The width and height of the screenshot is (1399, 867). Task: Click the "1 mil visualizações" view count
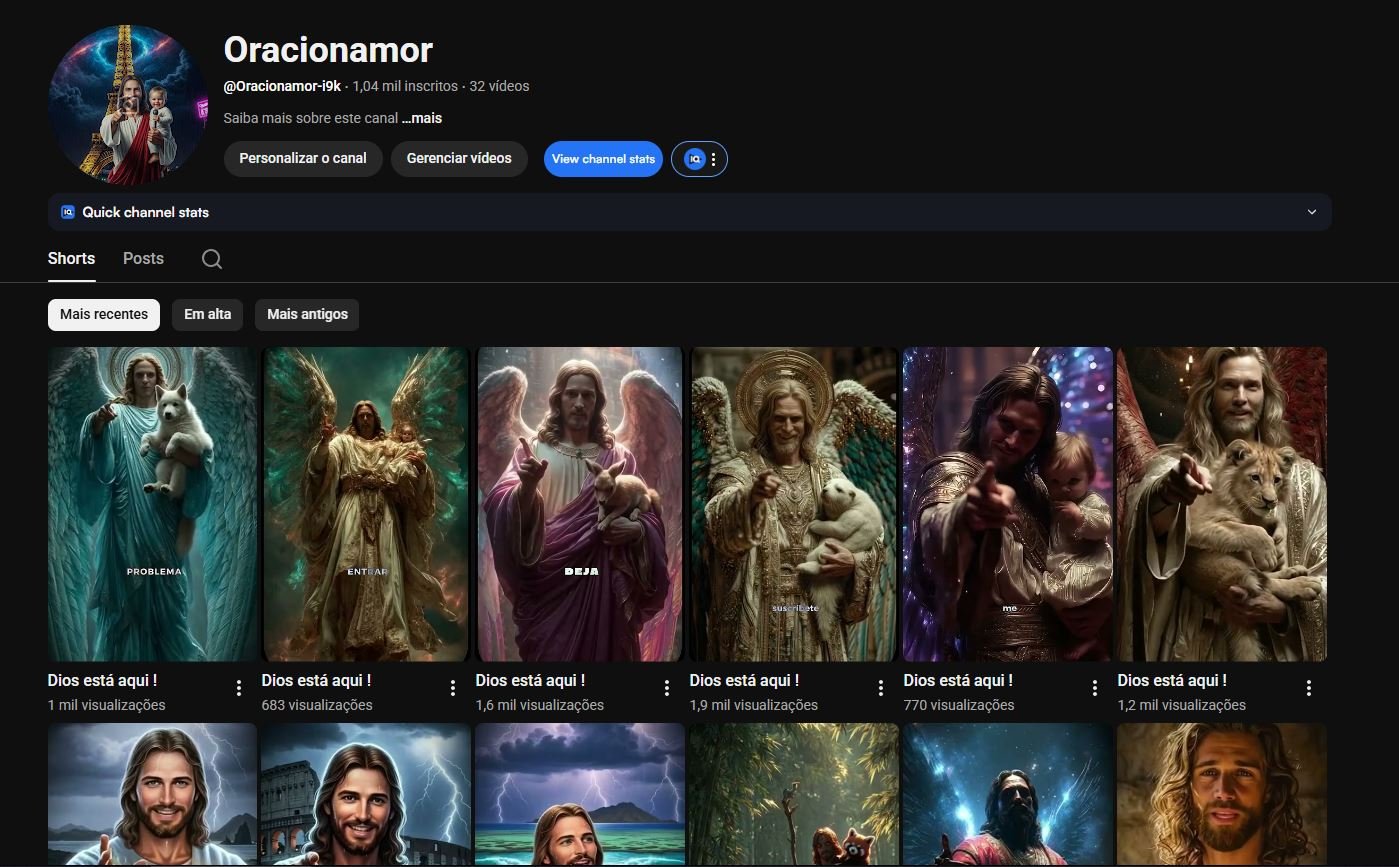[107, 705]
